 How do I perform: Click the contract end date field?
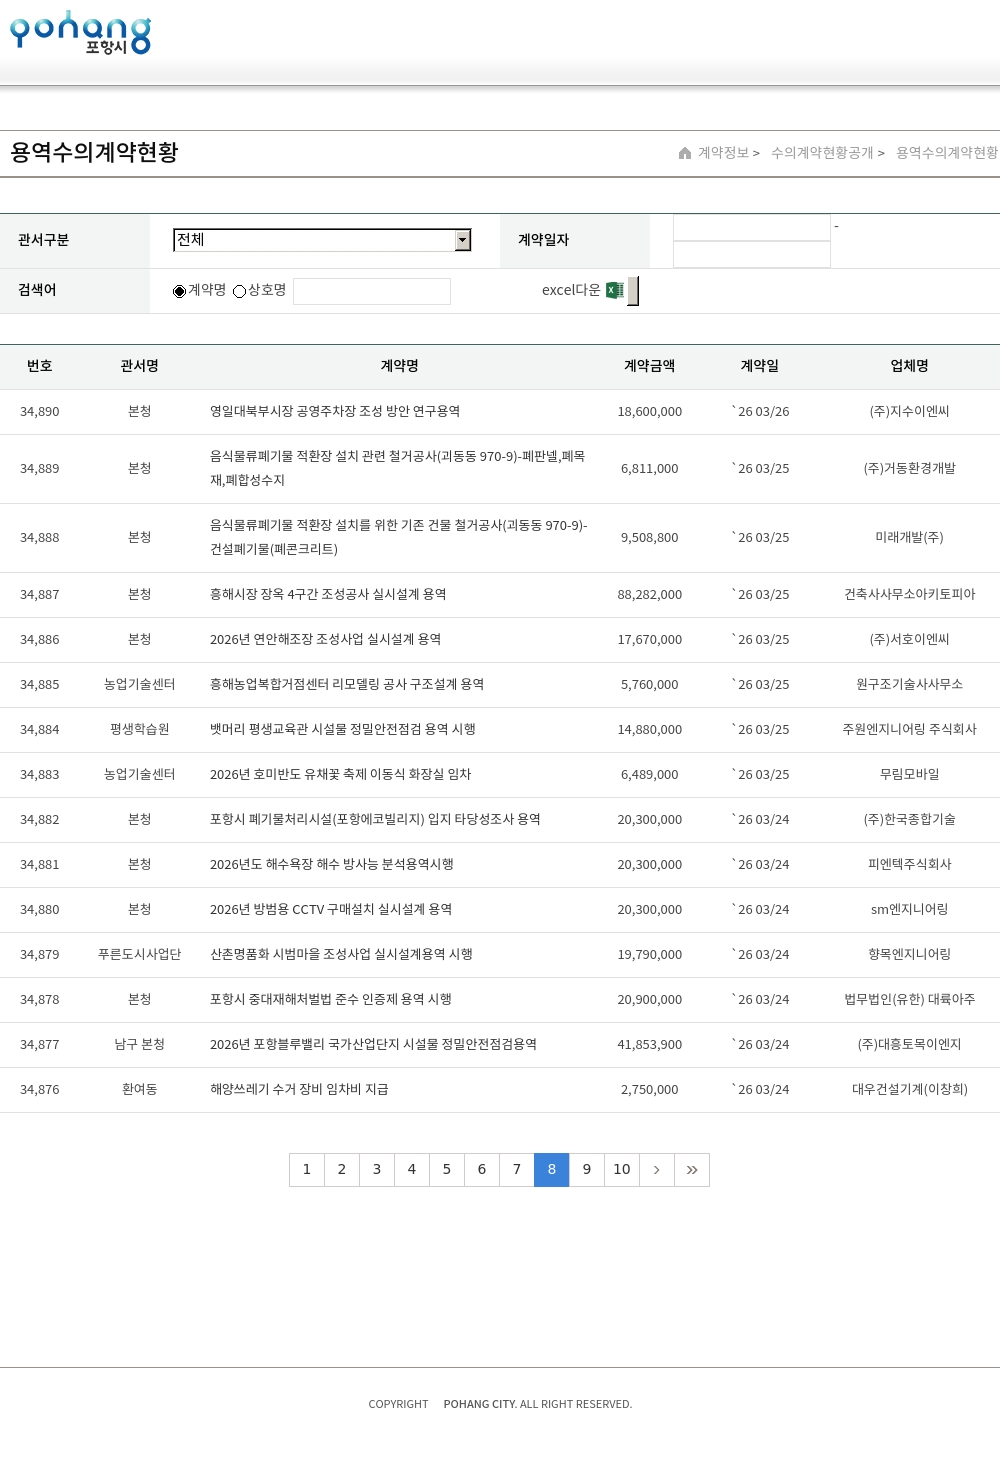point(752,255)
